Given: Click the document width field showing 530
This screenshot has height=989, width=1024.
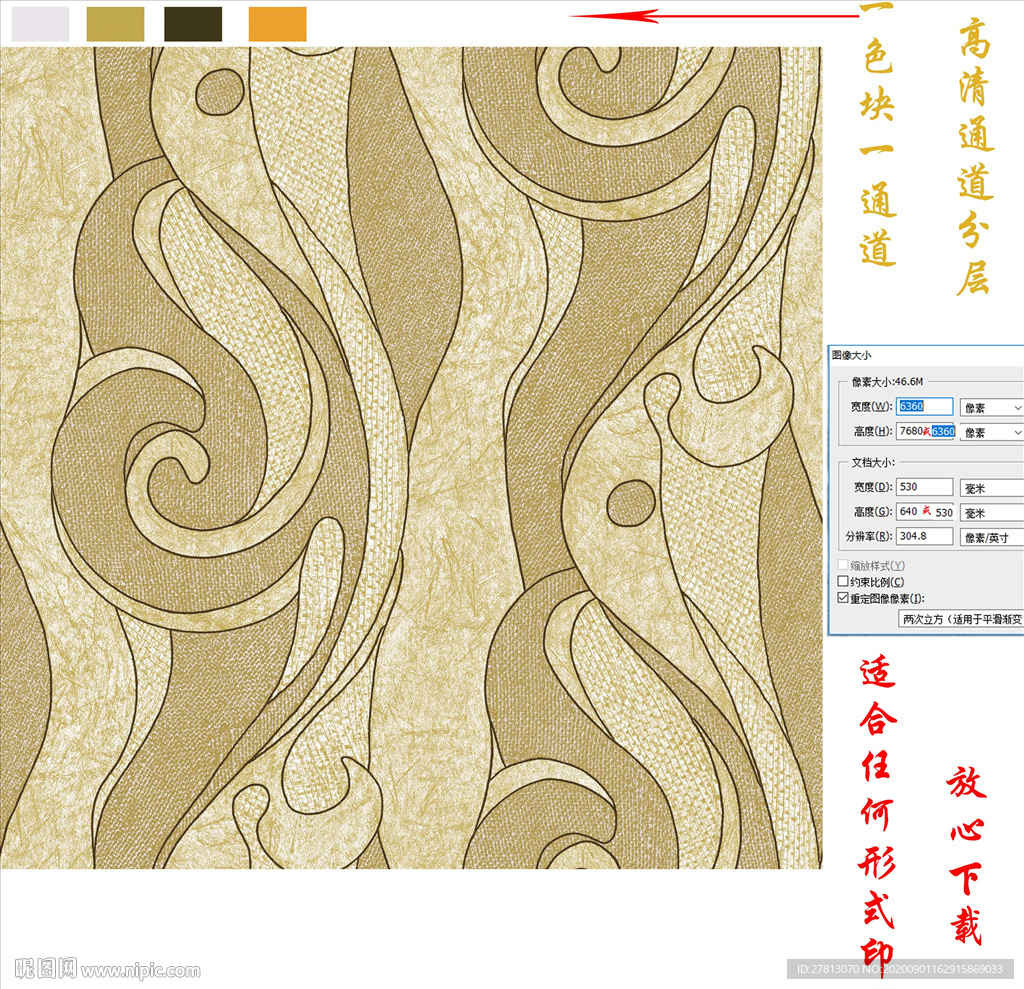Looking at the screenshot, I should pos(925,487).
